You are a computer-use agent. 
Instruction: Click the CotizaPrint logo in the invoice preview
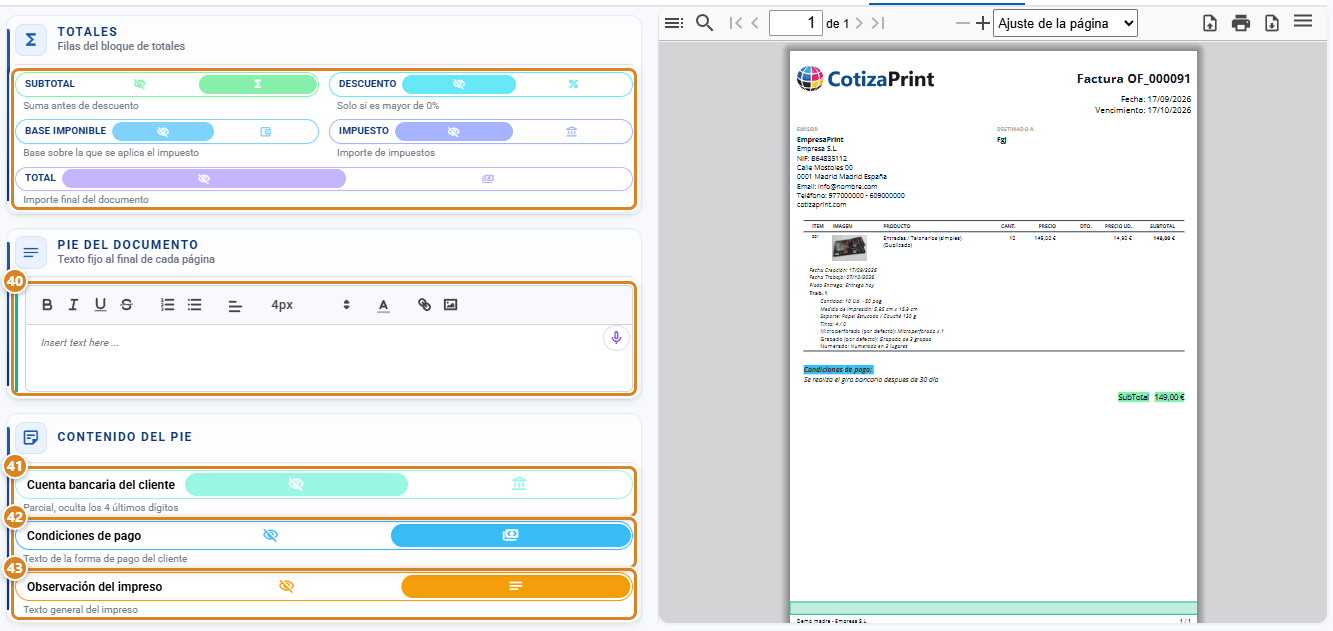pos(865,78)
